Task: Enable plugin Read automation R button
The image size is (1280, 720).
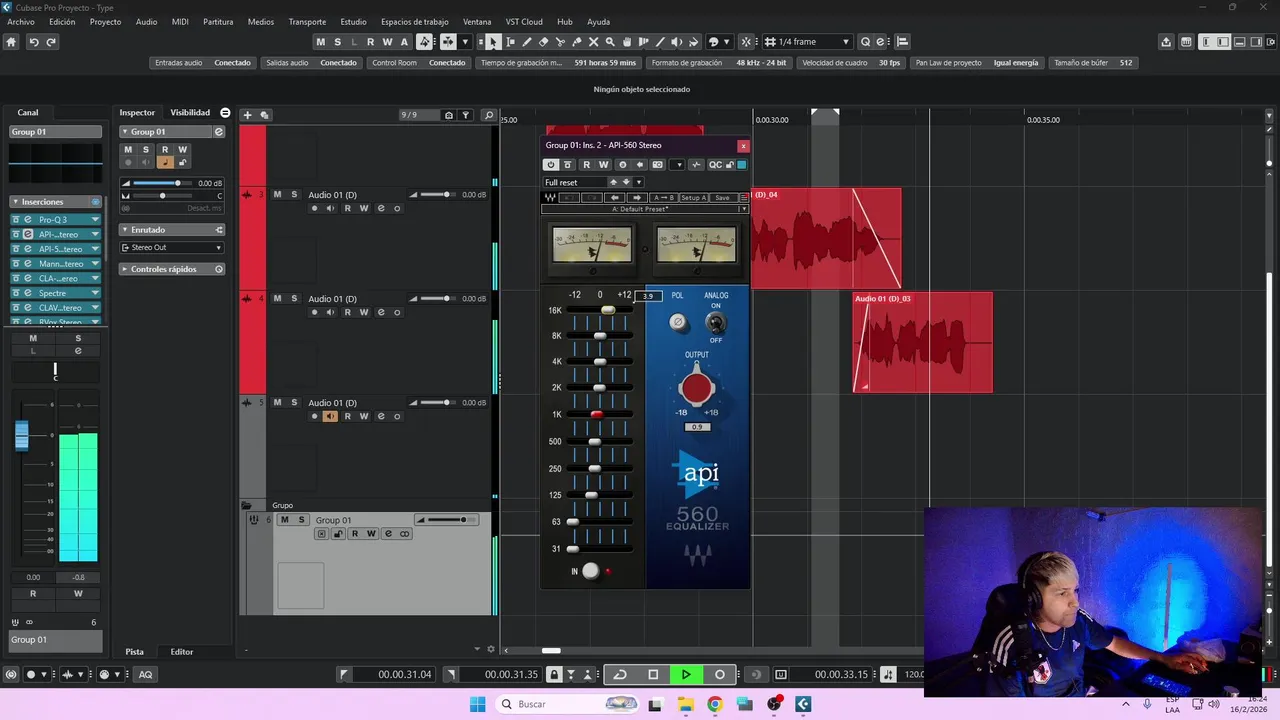Action: tap(587, 165)
